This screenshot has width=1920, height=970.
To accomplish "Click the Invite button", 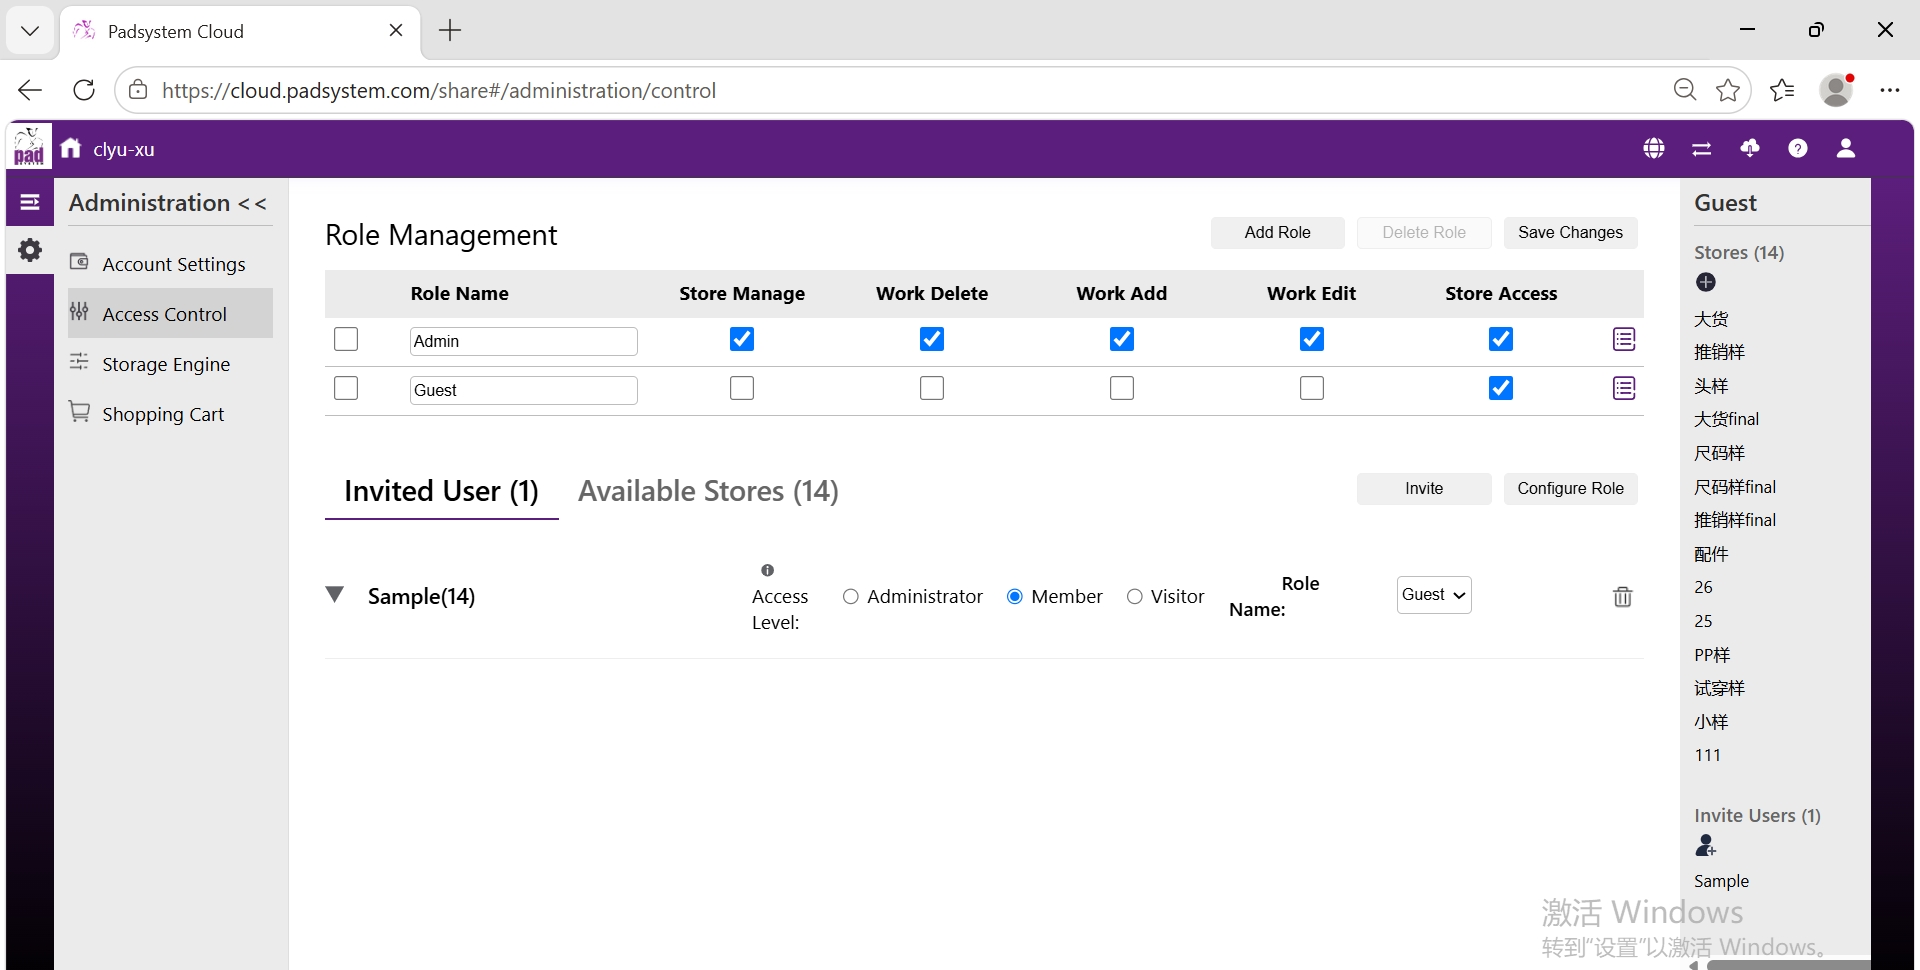I will (1424, 489).
